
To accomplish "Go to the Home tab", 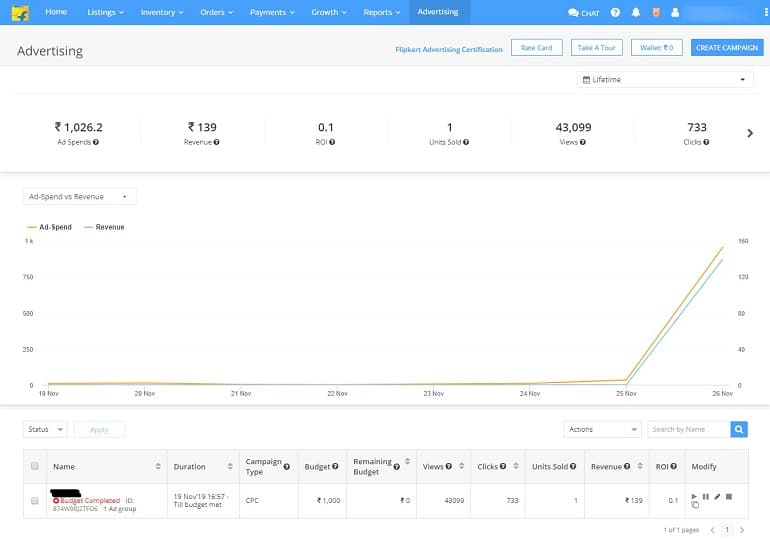I will [x=56, y=12].
